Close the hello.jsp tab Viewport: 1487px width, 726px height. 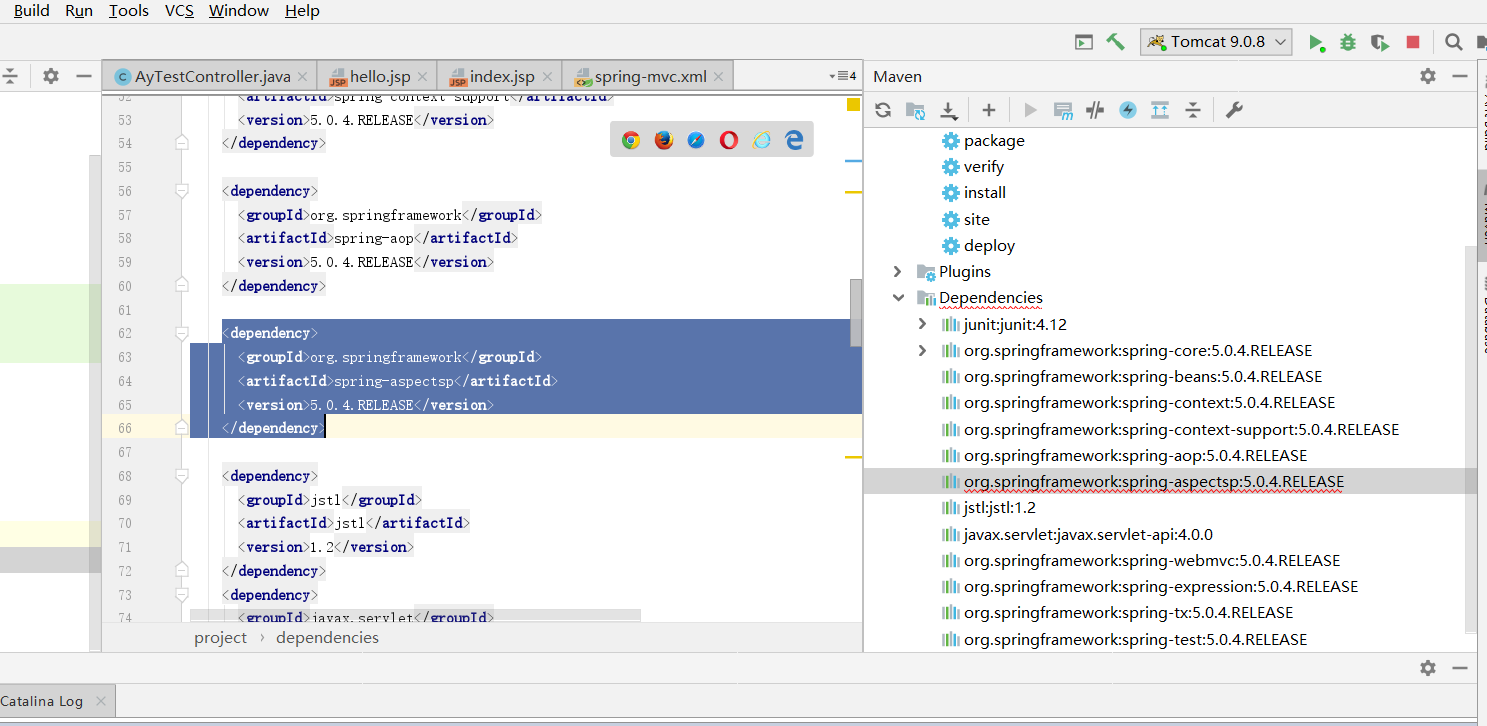click(423, 77)
